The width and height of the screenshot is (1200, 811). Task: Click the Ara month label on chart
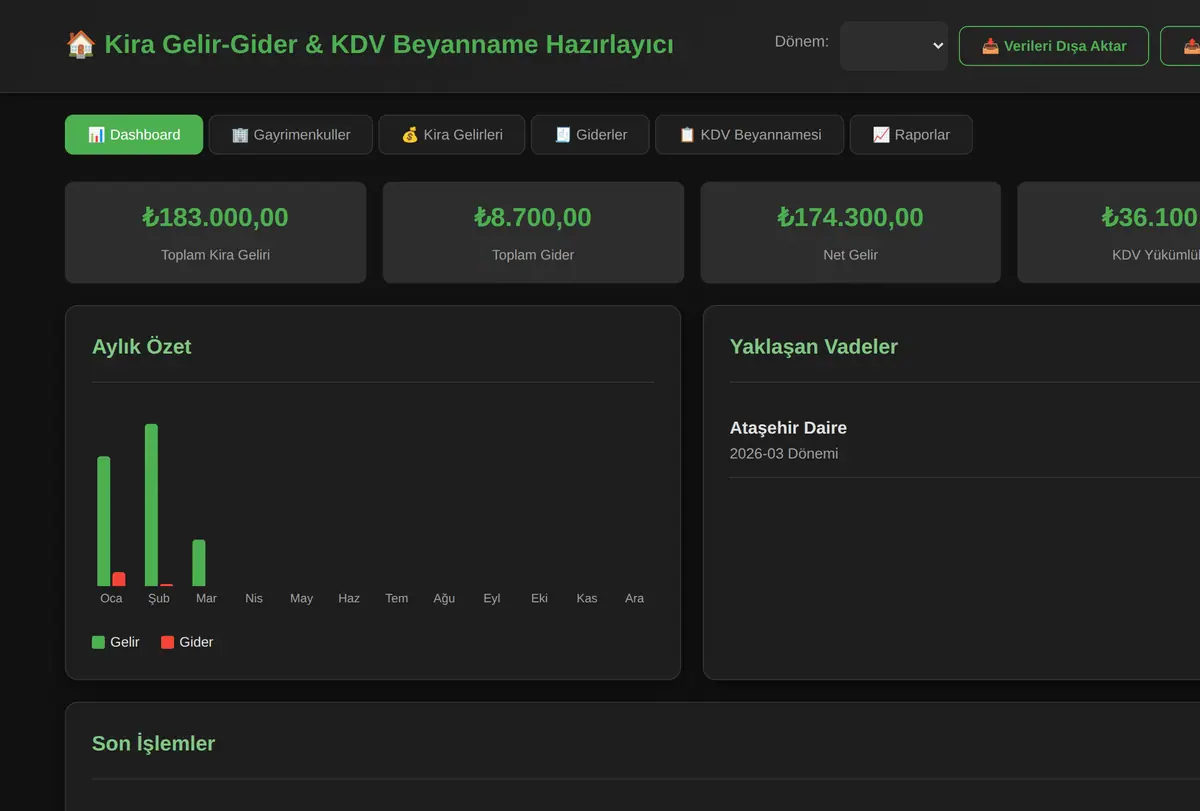coord(634,598)
